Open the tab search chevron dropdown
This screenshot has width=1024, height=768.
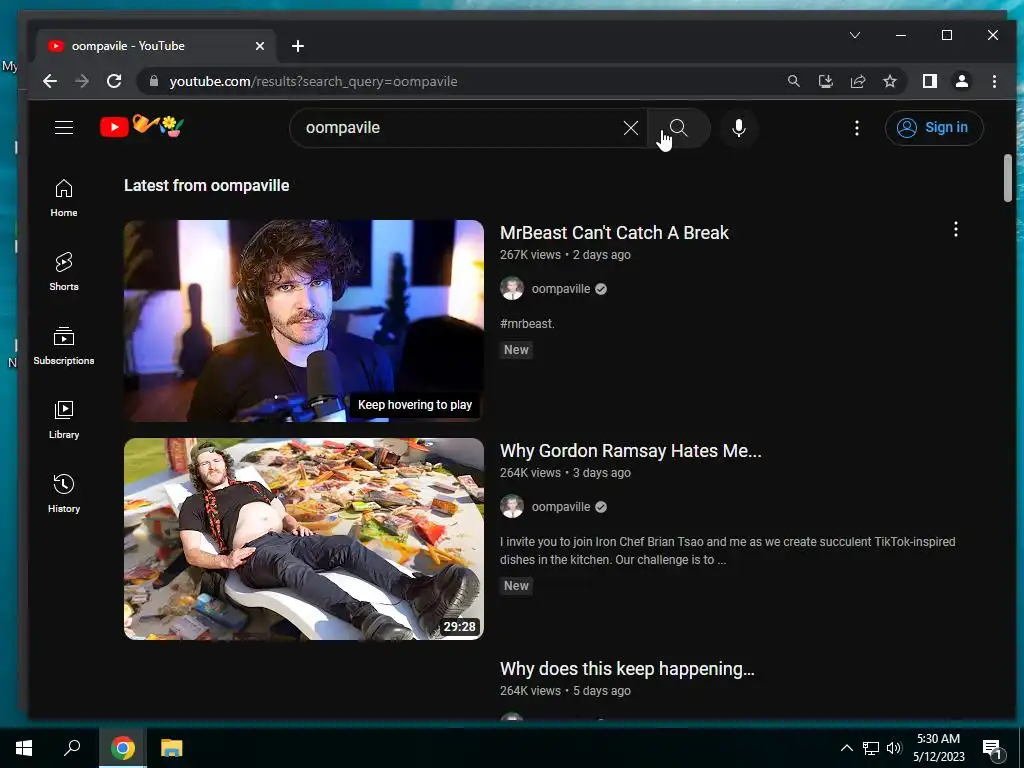click(x=855, y=35)
